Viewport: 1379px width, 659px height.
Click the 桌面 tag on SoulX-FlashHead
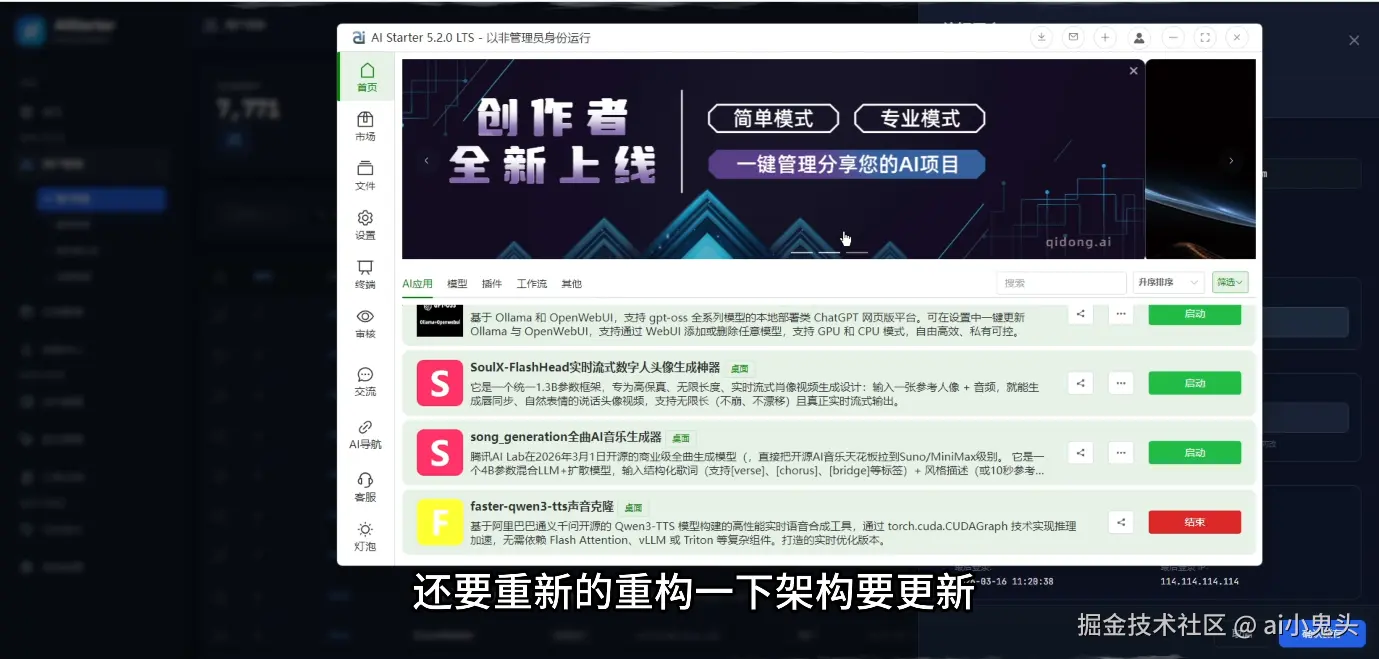point(740,369)
